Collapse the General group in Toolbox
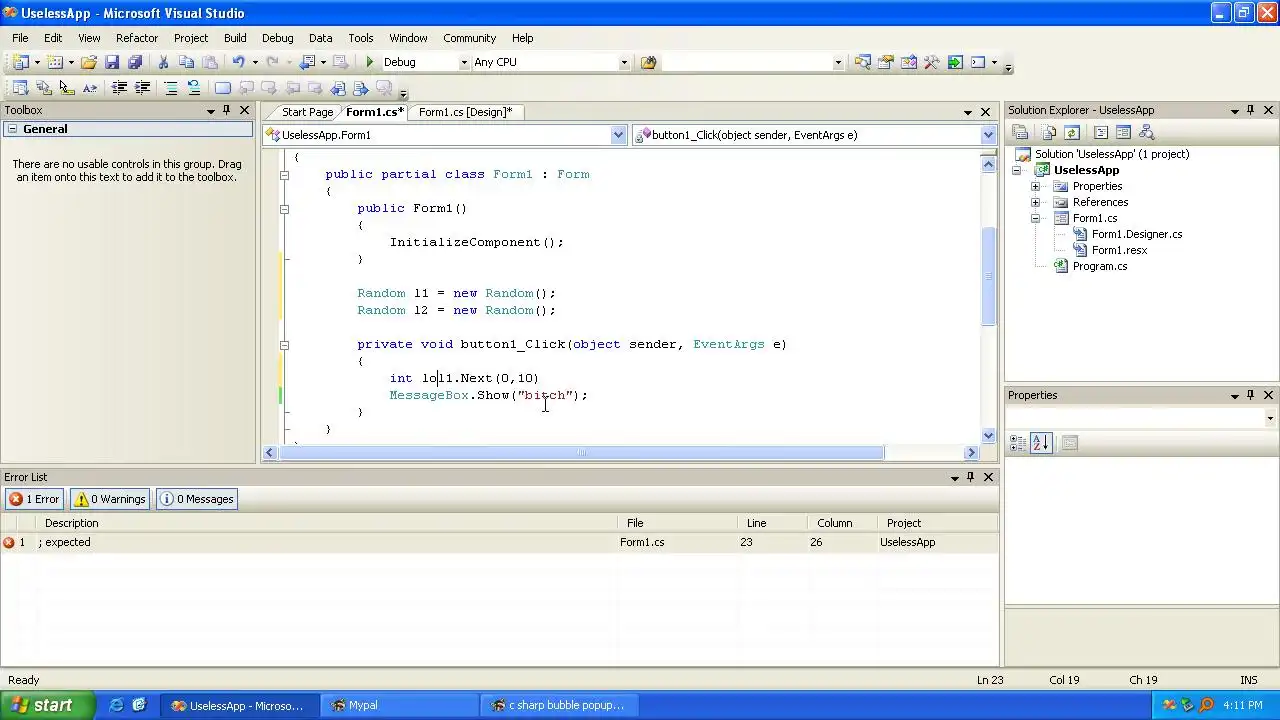The height and width of the screenshot is (720, 1280). [11, 129]
